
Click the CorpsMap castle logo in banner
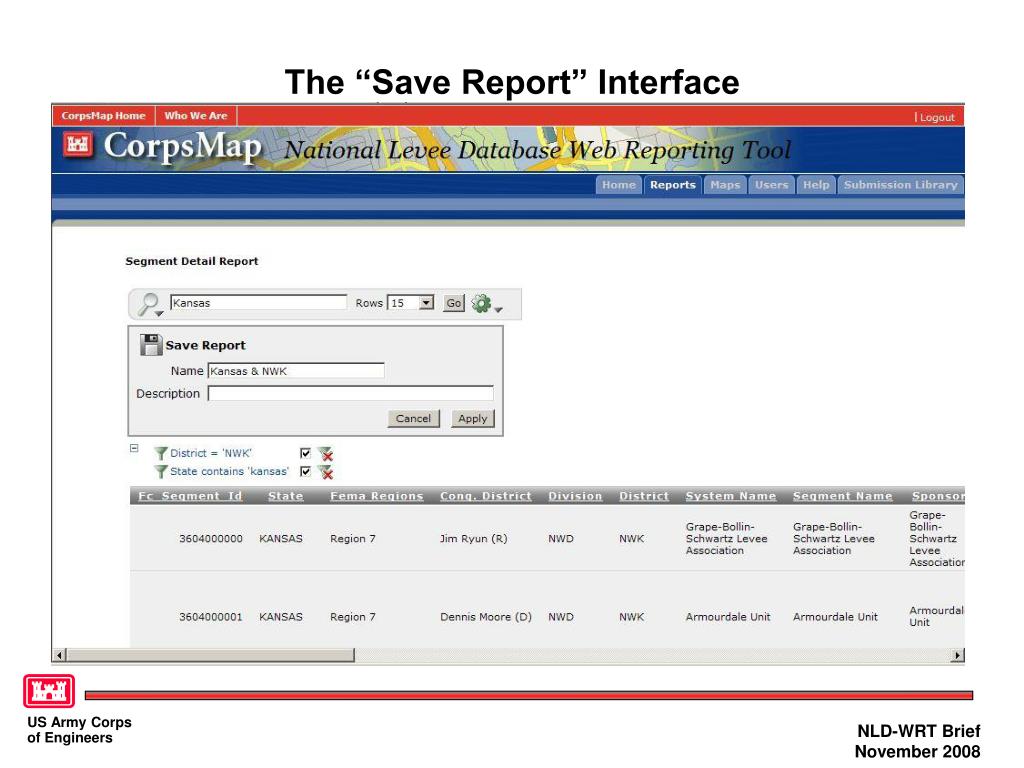[x=78, y=145]
